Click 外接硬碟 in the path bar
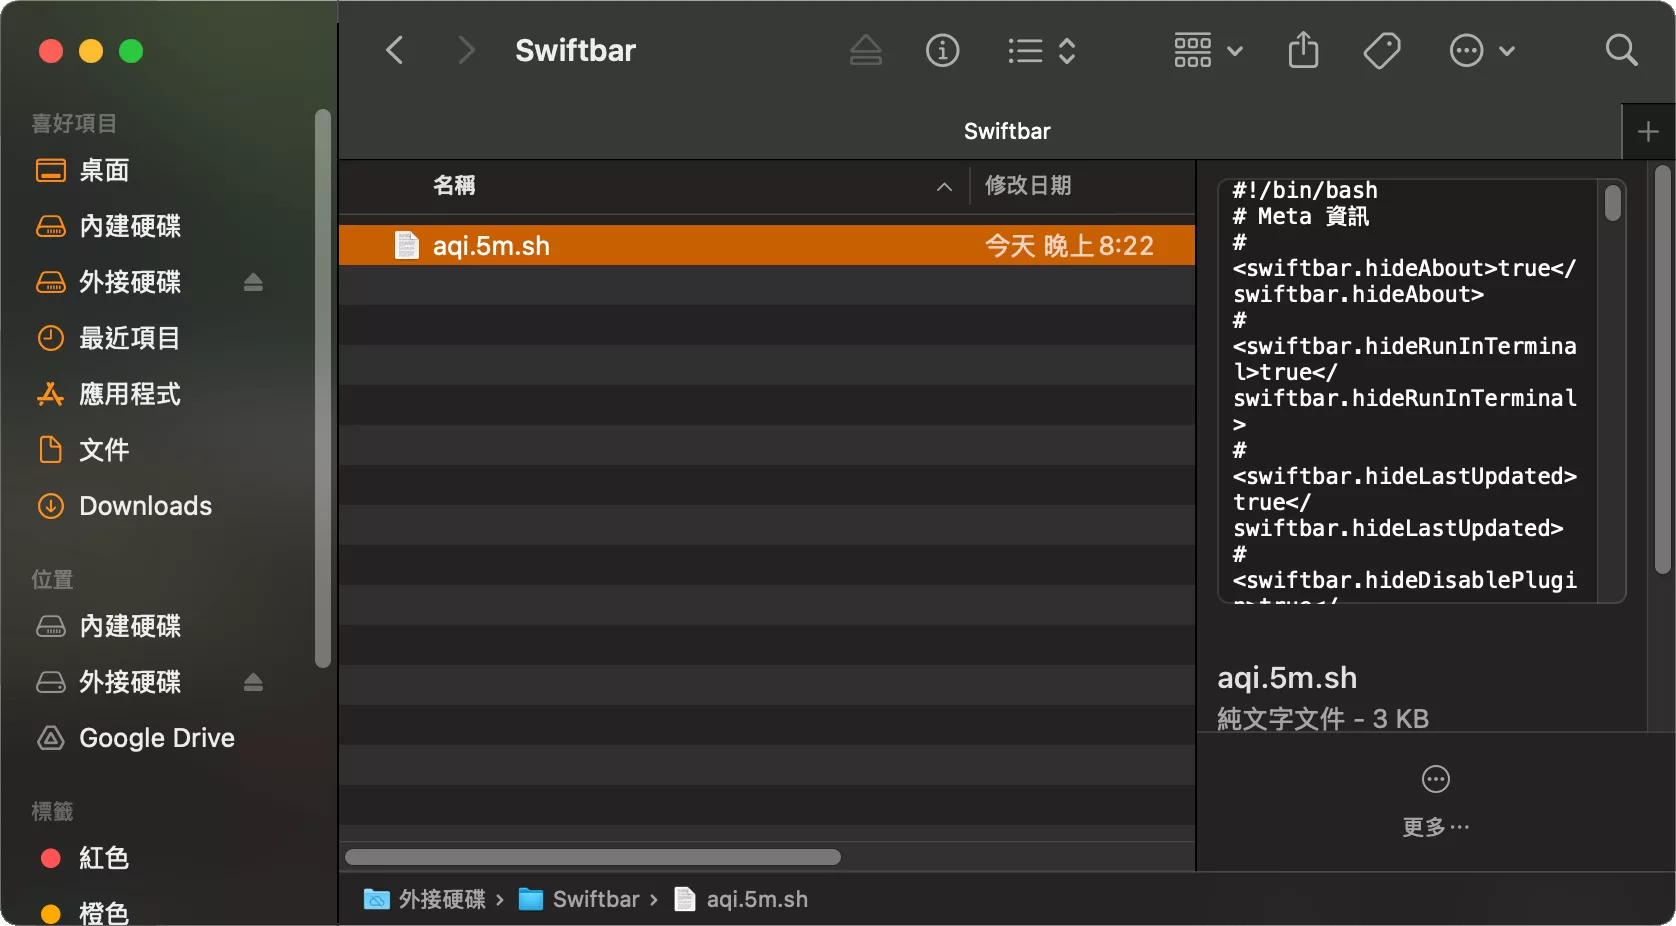Screen dimensions: 1676x926 [x=424, y=899]
